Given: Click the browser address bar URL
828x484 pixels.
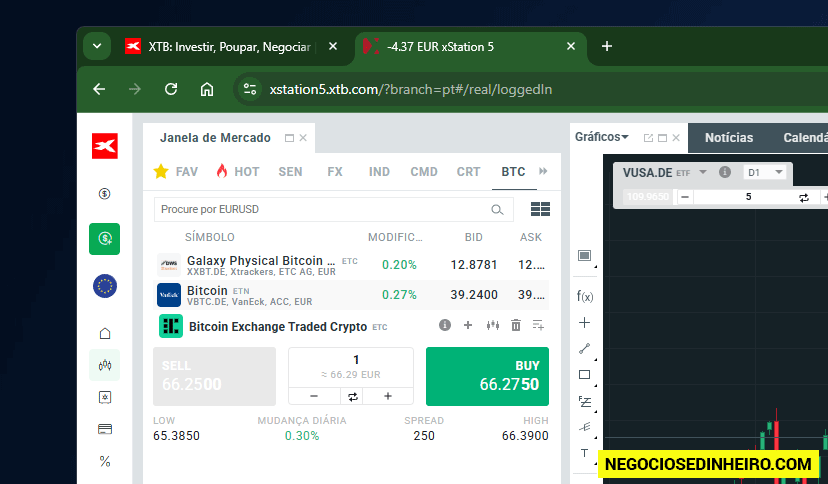Looking at the screenshot, I should click(x=410, y=90).
